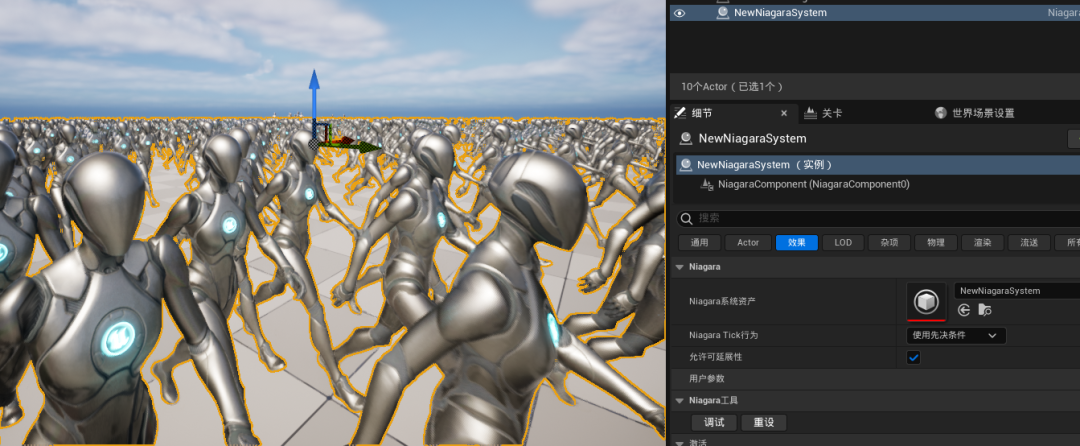The image size is (1080, 446).
Task: Click the Niagara系统资产 property label
Action: point(723,301)
